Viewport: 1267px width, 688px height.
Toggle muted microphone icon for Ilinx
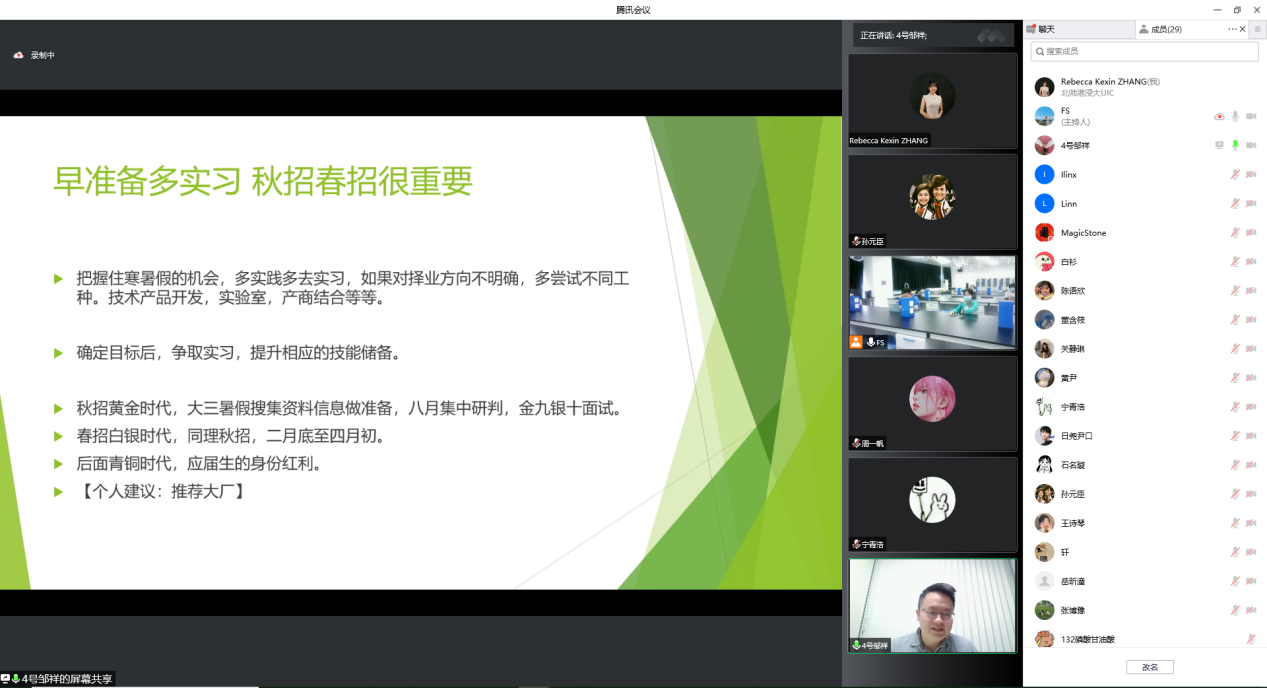coord(1236,175)
